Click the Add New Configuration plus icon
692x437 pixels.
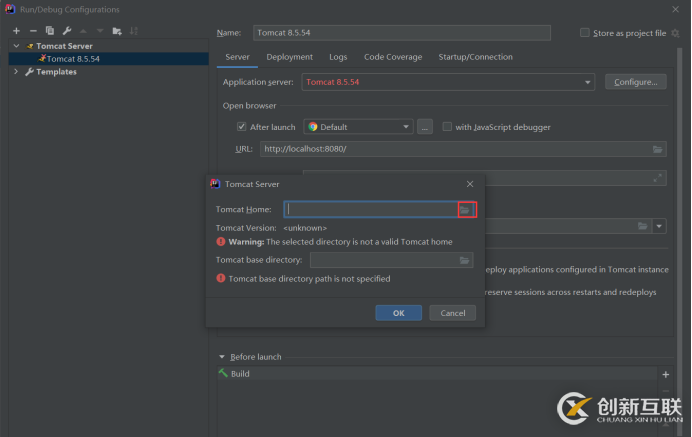pos(16,31)
